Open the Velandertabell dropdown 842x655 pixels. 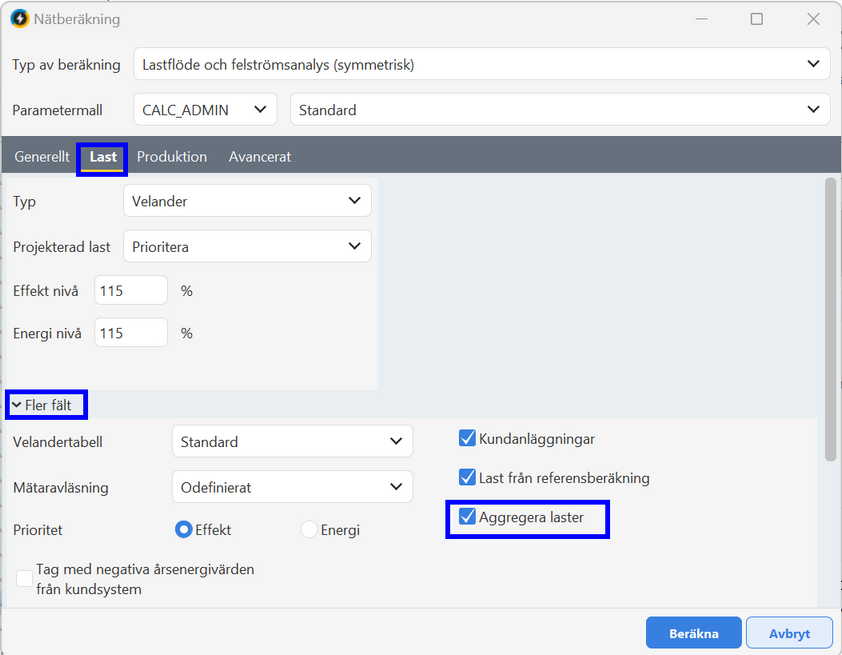tap(292, 441)
